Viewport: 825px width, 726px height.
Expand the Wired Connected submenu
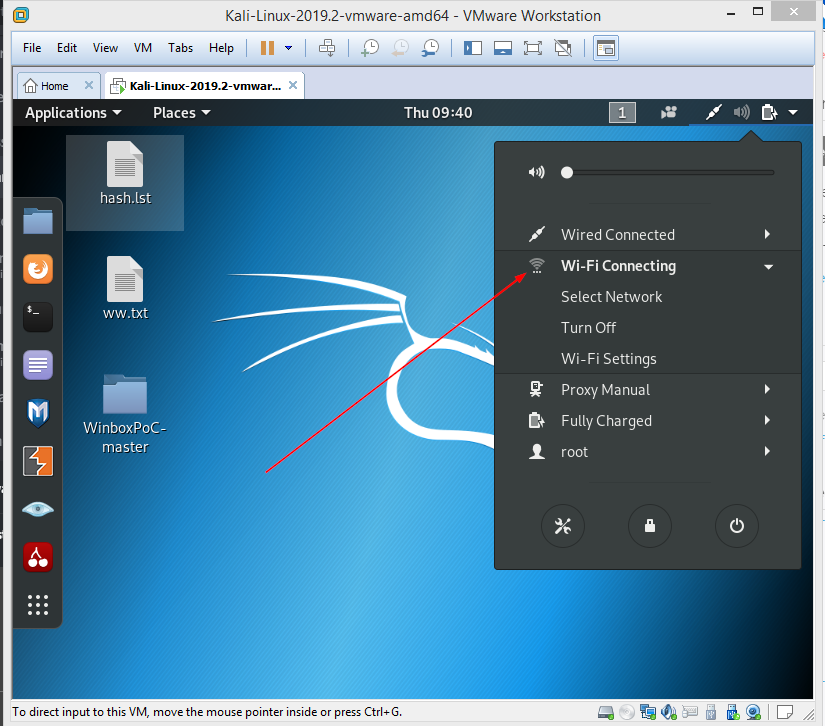click(x=648, y=235)
